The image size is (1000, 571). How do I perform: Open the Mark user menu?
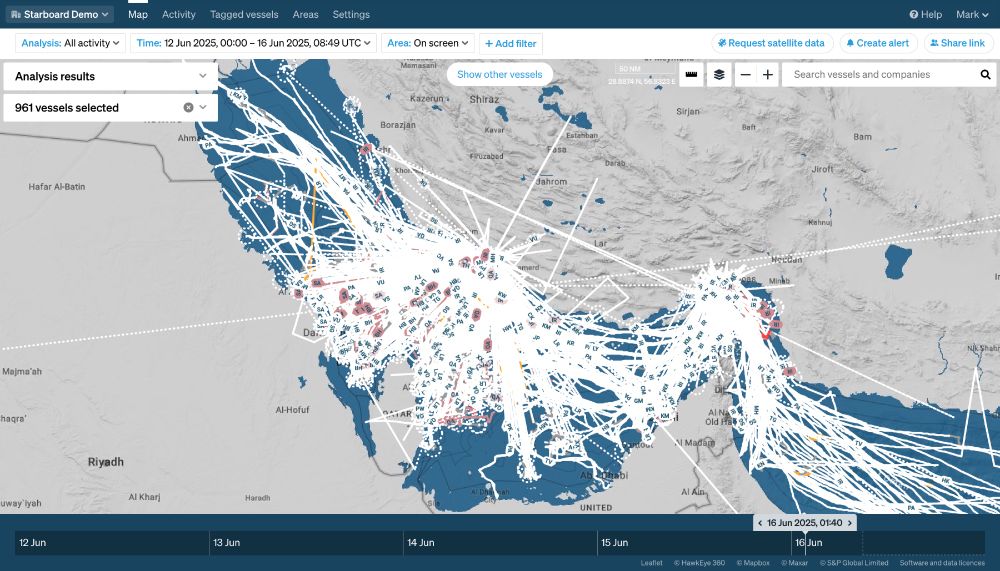pyautogui.click(x=972, y=14)
